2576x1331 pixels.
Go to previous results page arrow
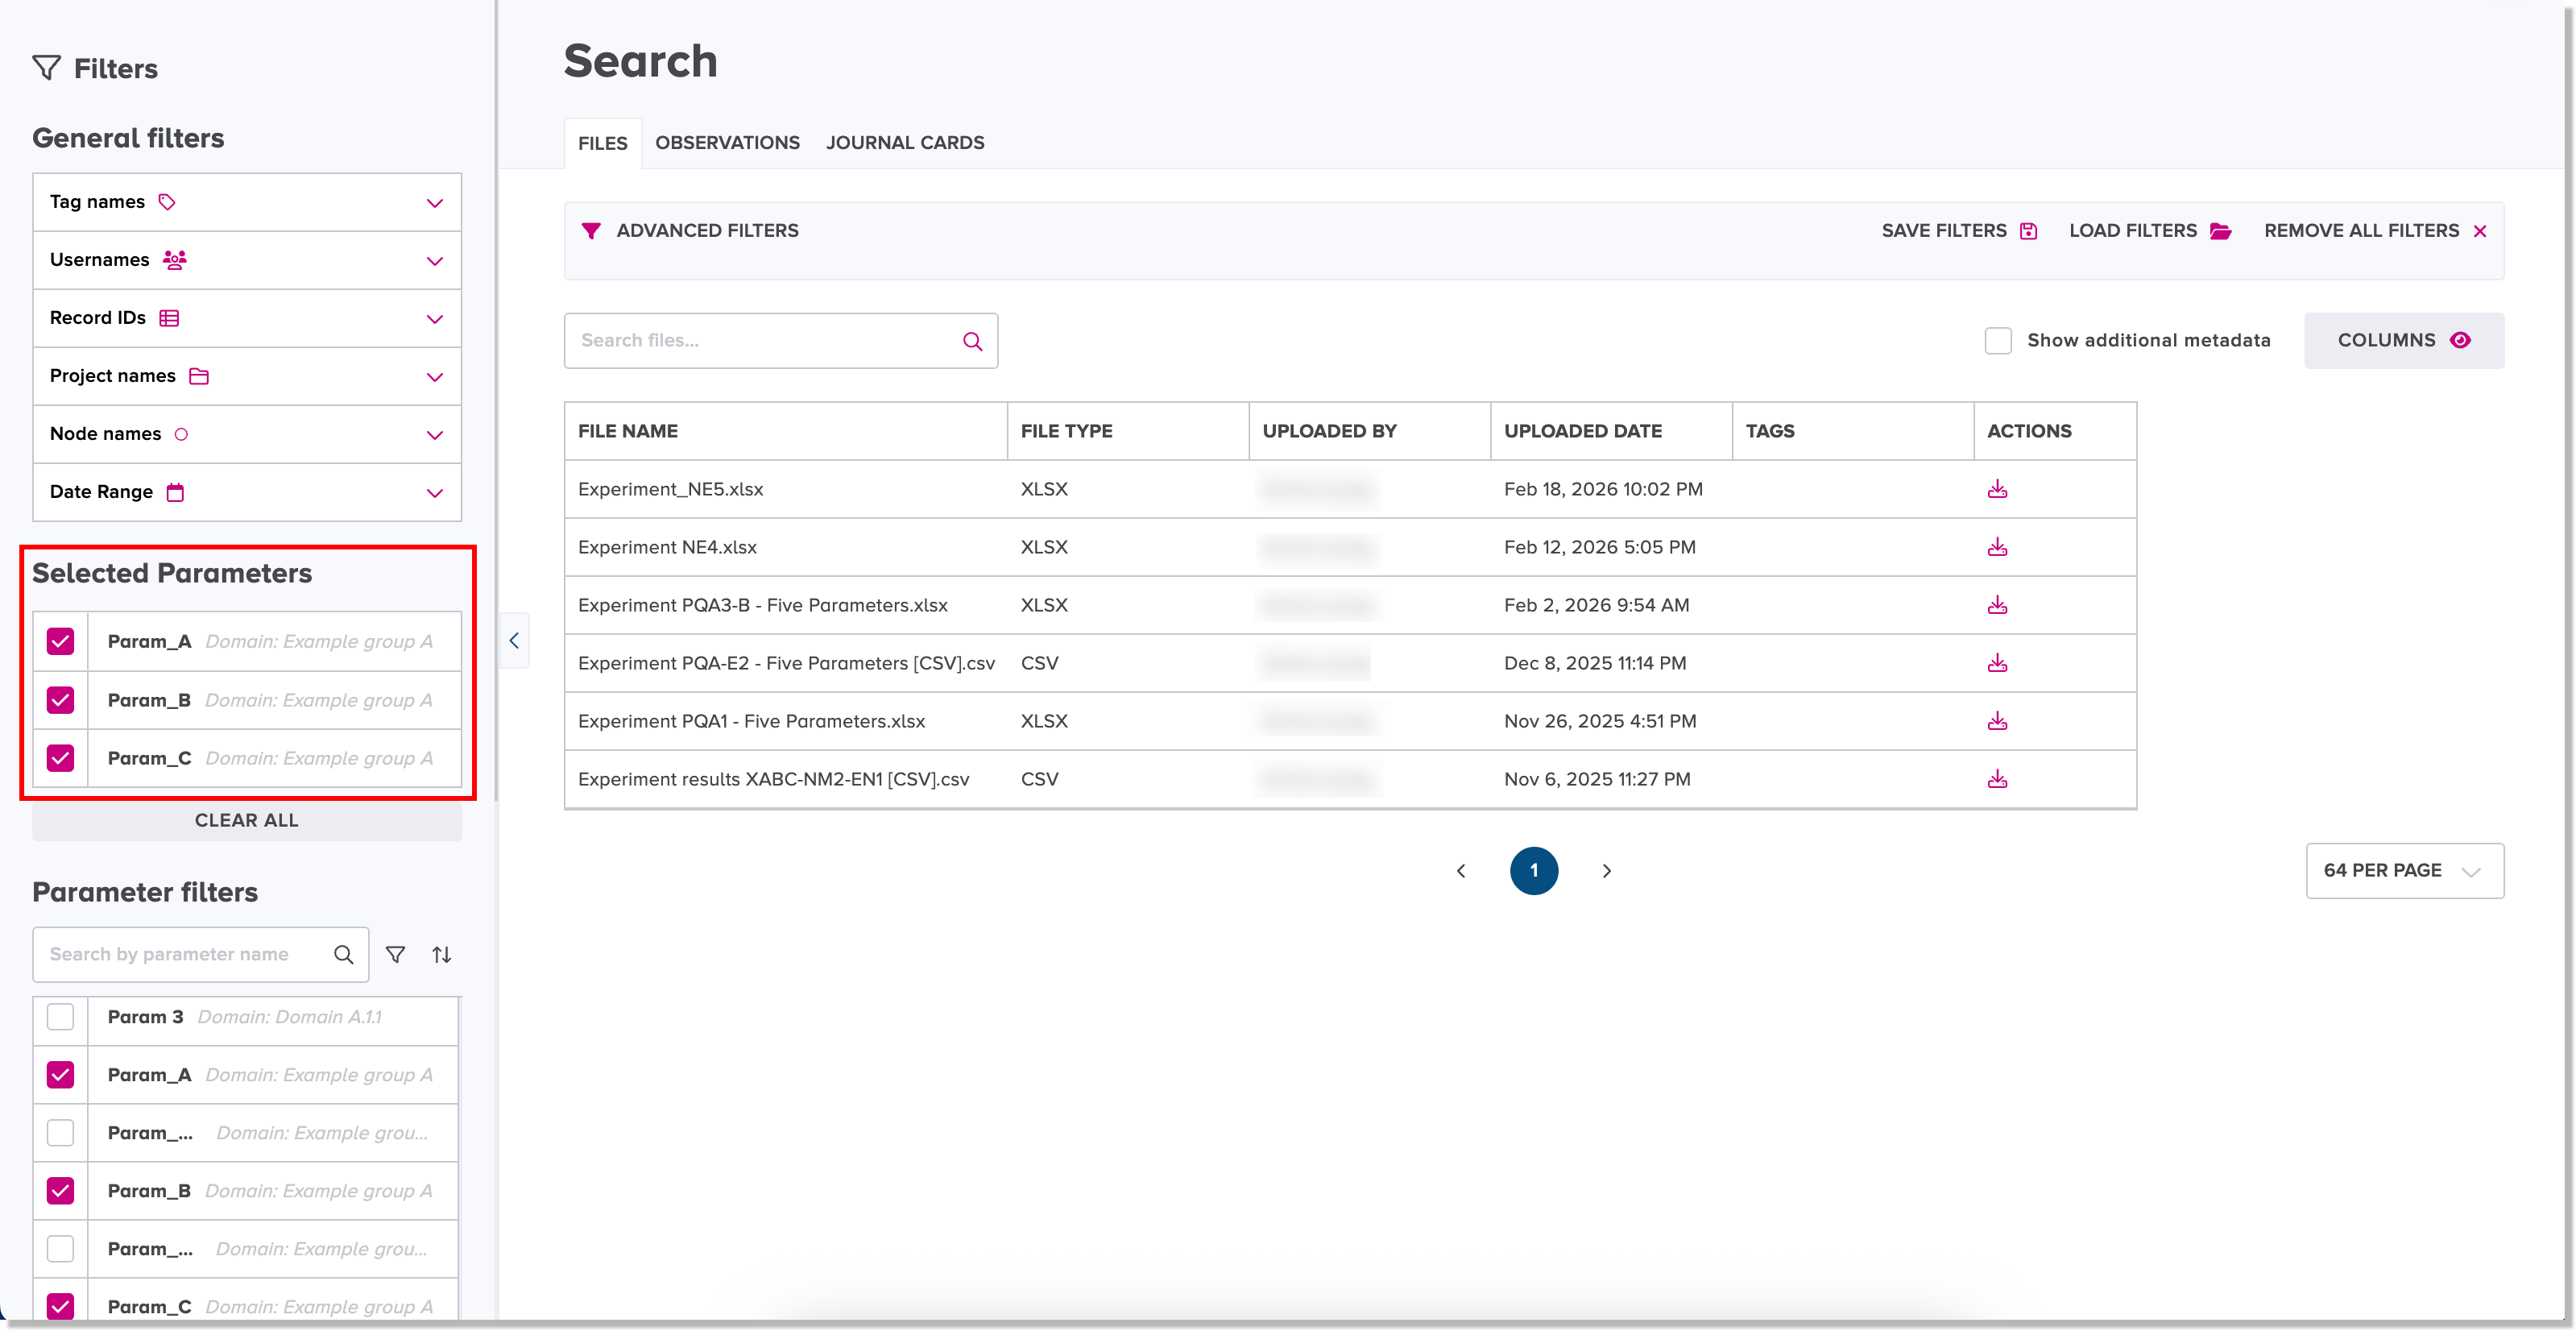[1461, 871]
